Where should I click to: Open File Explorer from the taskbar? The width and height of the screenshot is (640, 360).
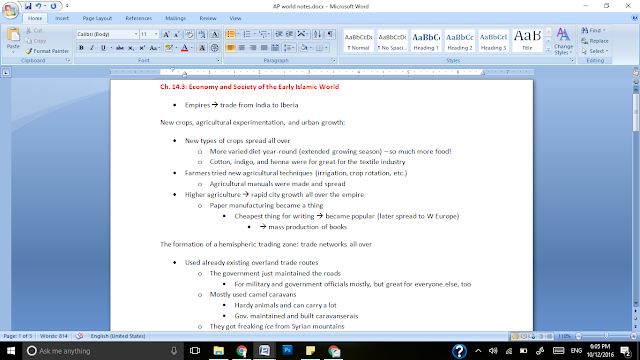[219, 351]
